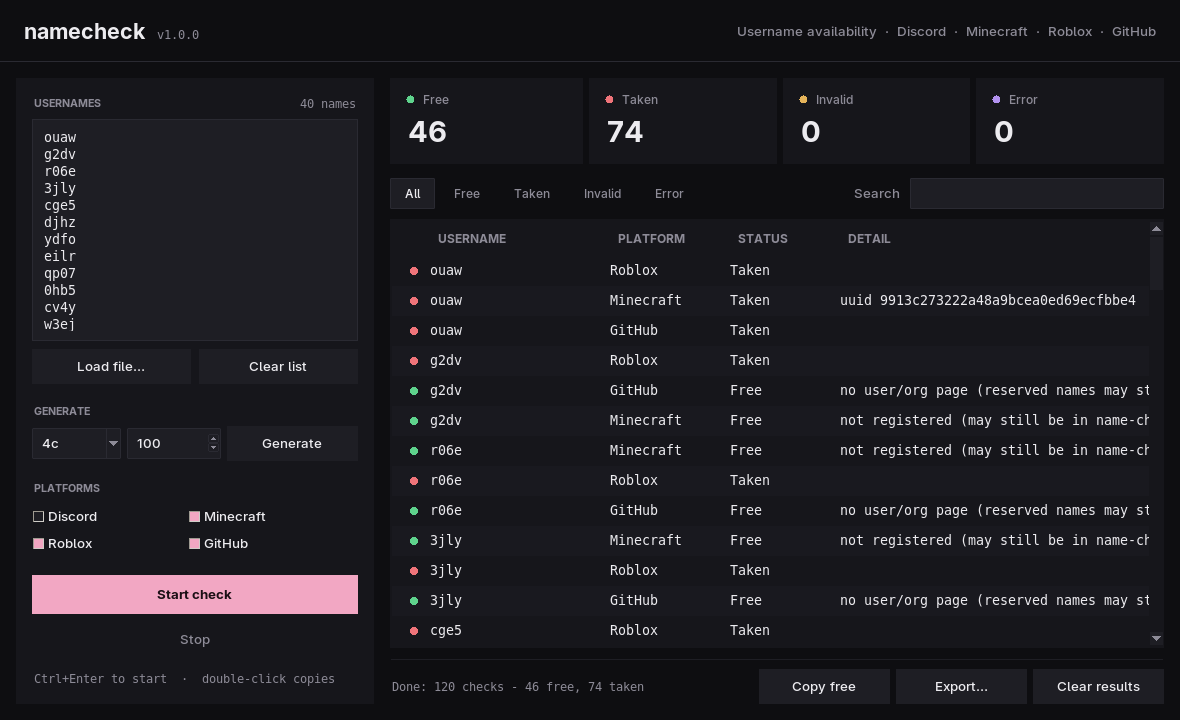Click the namecheck app title

pyautogui.click(x=84, y=32)
